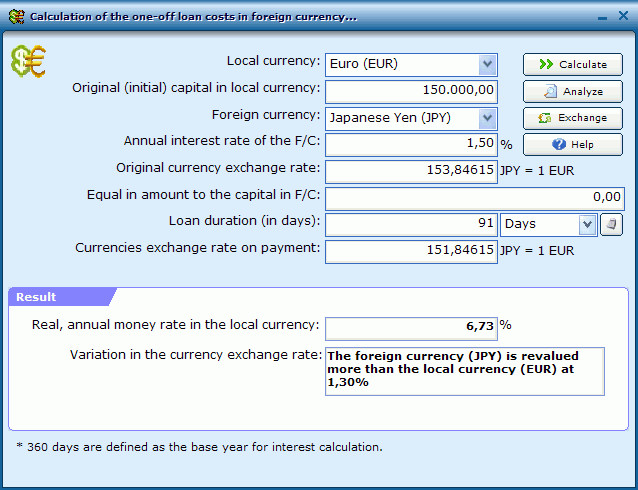Open Help for this calculator
This screenshot has width=638, height=490.
click(x=572, y=144)
